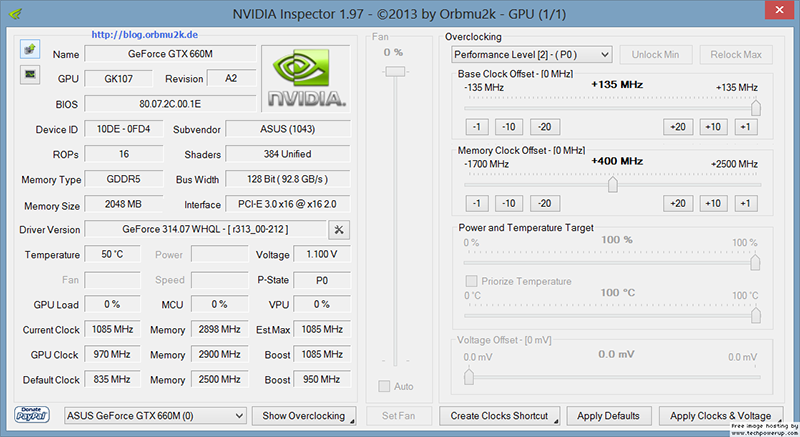Click the Unlock Min button
This screenshot has height=437, width=800.
point(656,55)
